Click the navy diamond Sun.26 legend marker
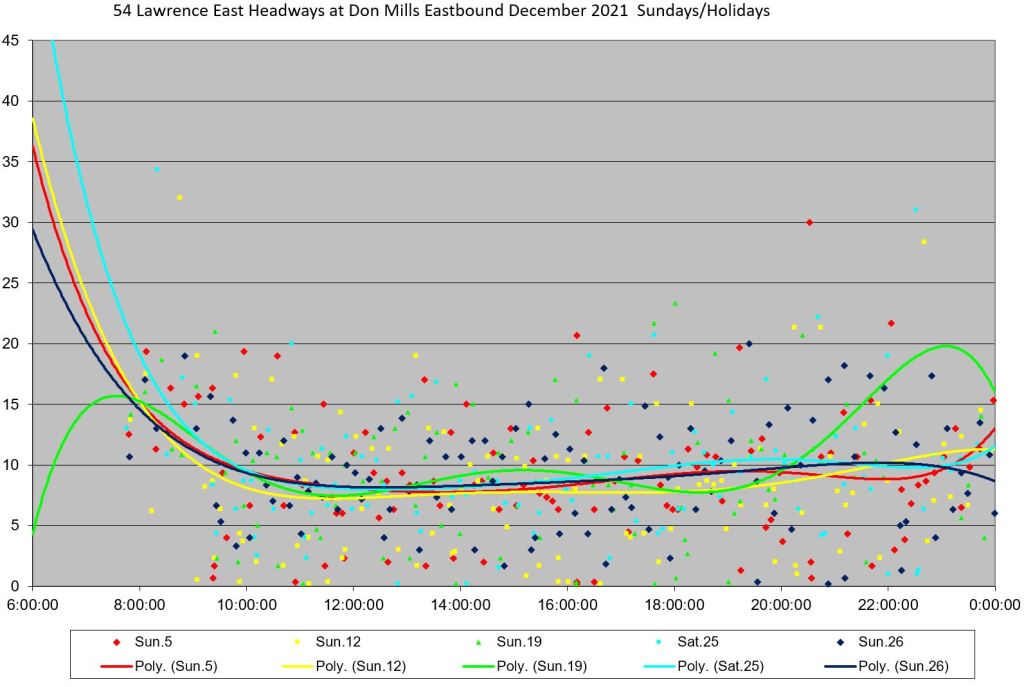This screenshot has width=1024, height=687. (x=841, y=641)
